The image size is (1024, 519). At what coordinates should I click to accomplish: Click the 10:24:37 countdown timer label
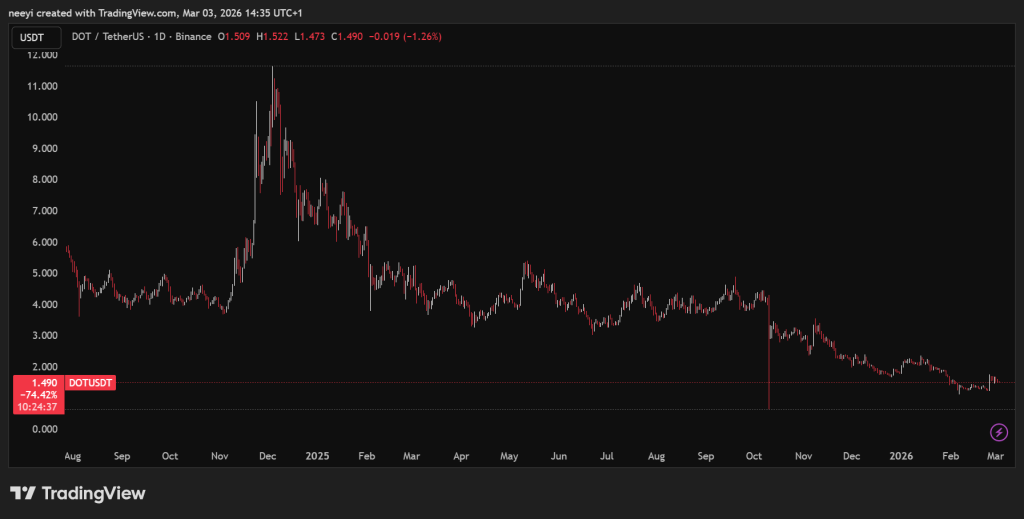coord(37,407)
